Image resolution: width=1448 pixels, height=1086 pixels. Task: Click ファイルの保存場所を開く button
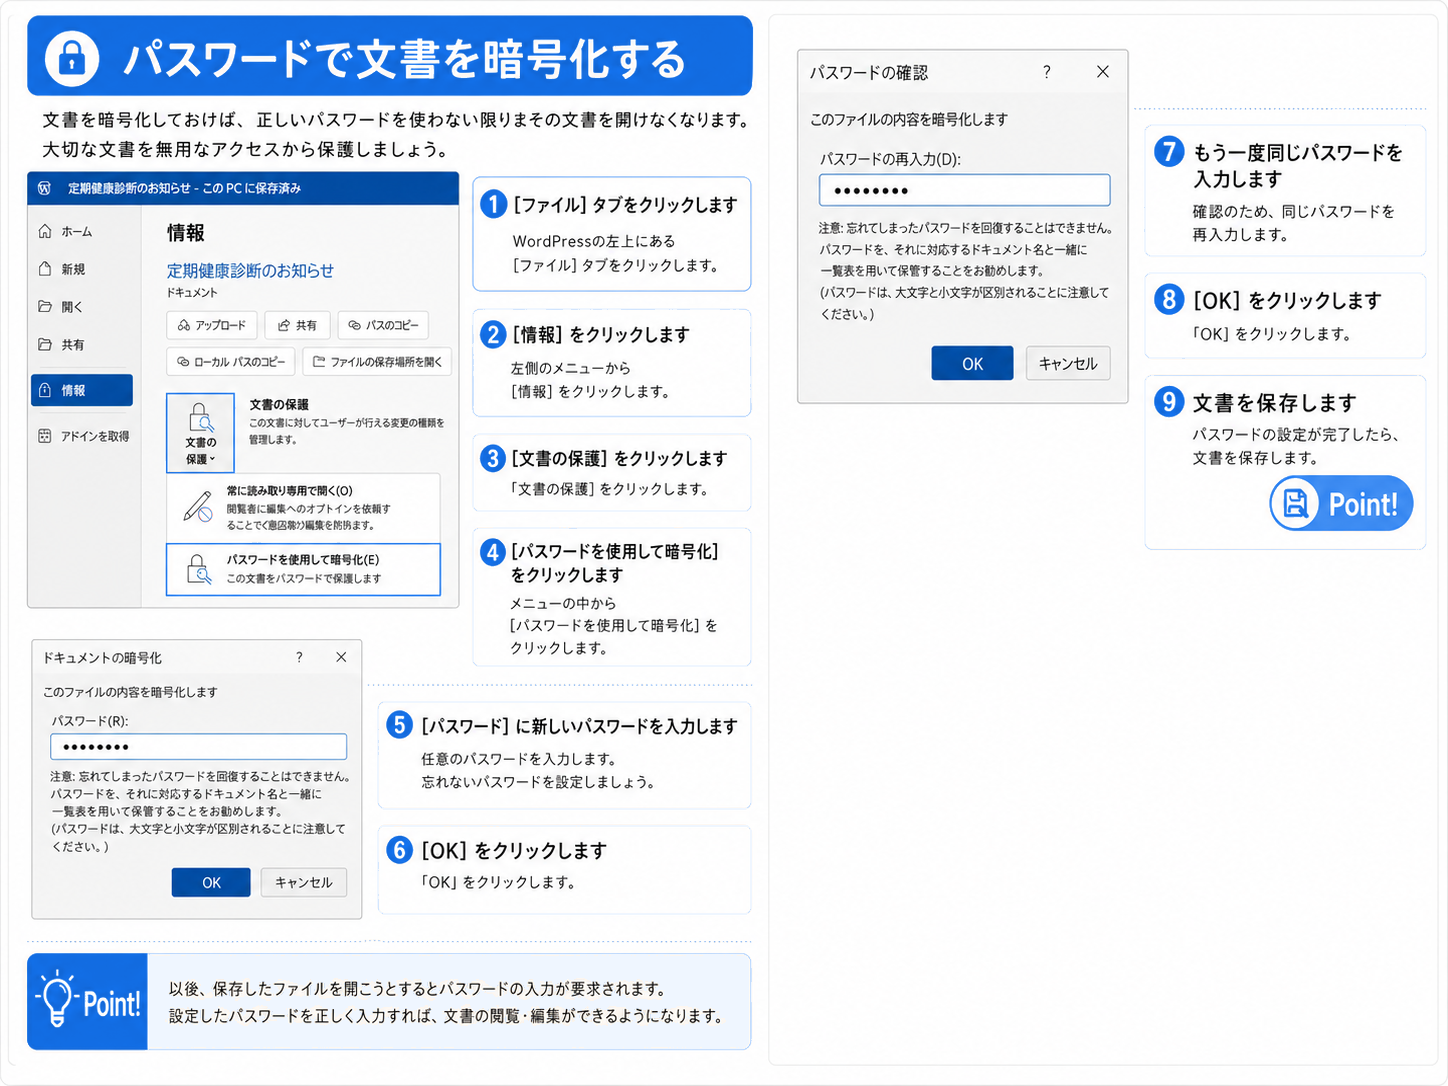377,362
